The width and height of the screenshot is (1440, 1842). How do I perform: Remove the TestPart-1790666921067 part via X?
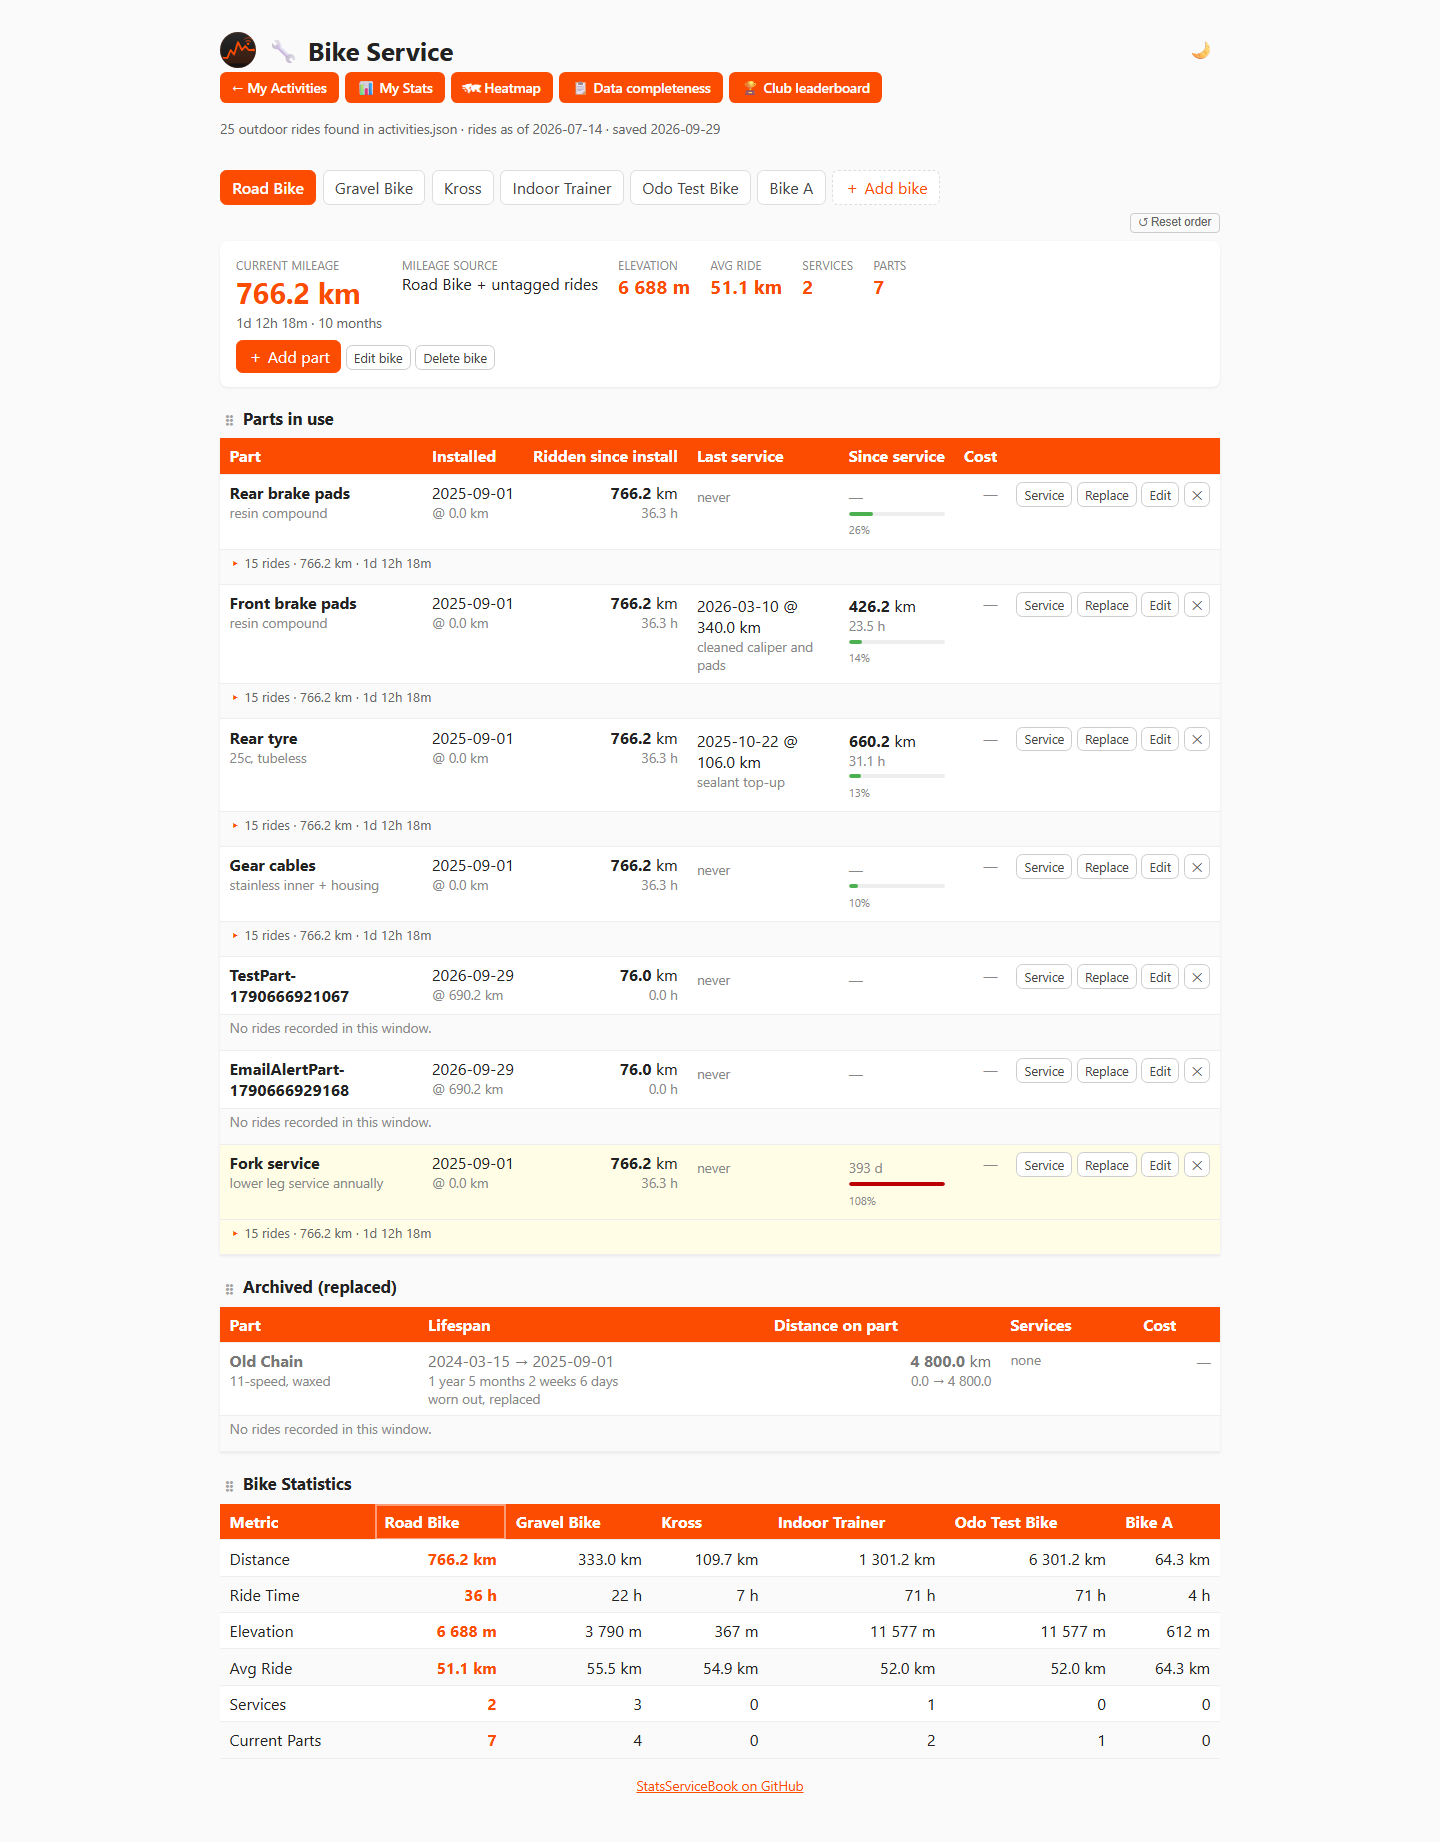(x=1197, y=977)
